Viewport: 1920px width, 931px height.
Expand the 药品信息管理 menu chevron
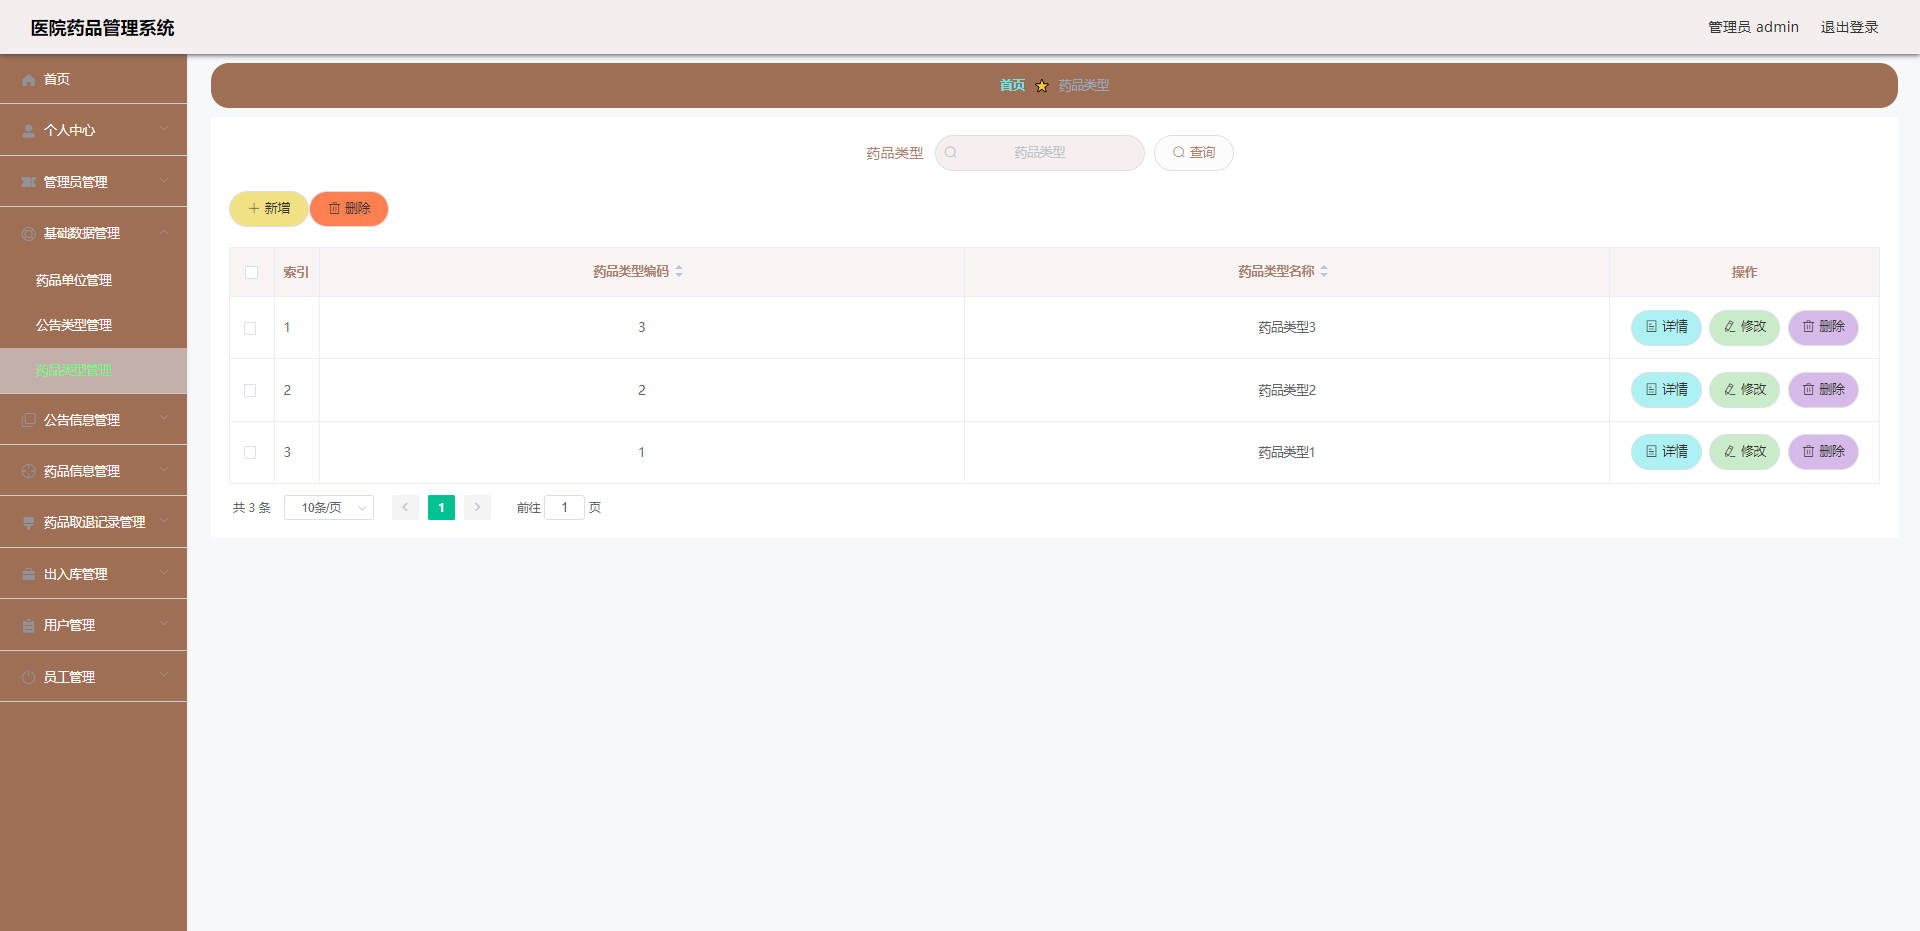(x=164, y=470)
